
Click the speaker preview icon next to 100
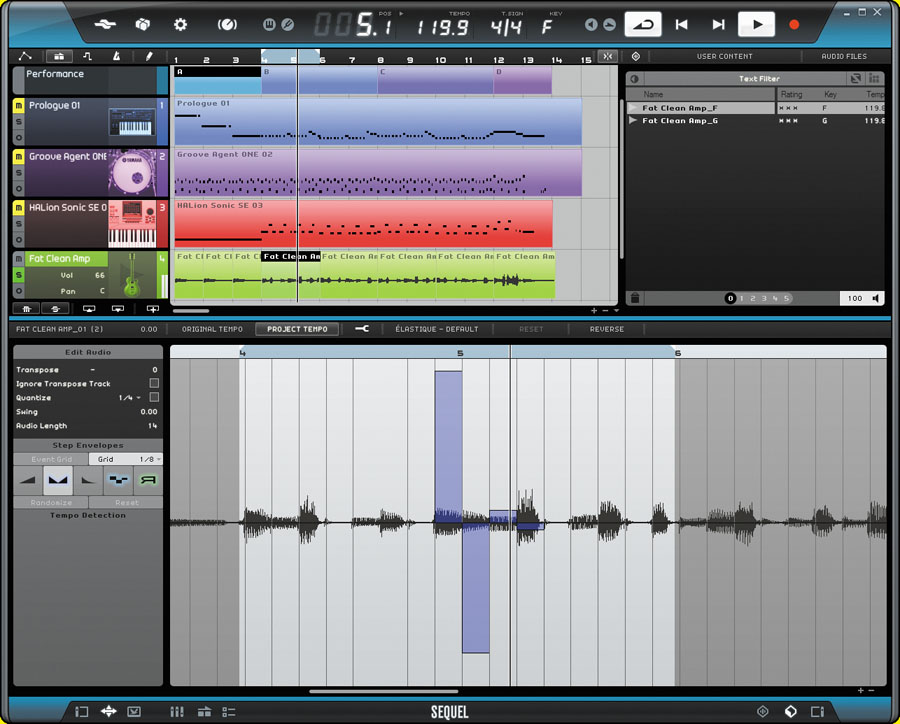pyautogui.click(x=876, y=298)
